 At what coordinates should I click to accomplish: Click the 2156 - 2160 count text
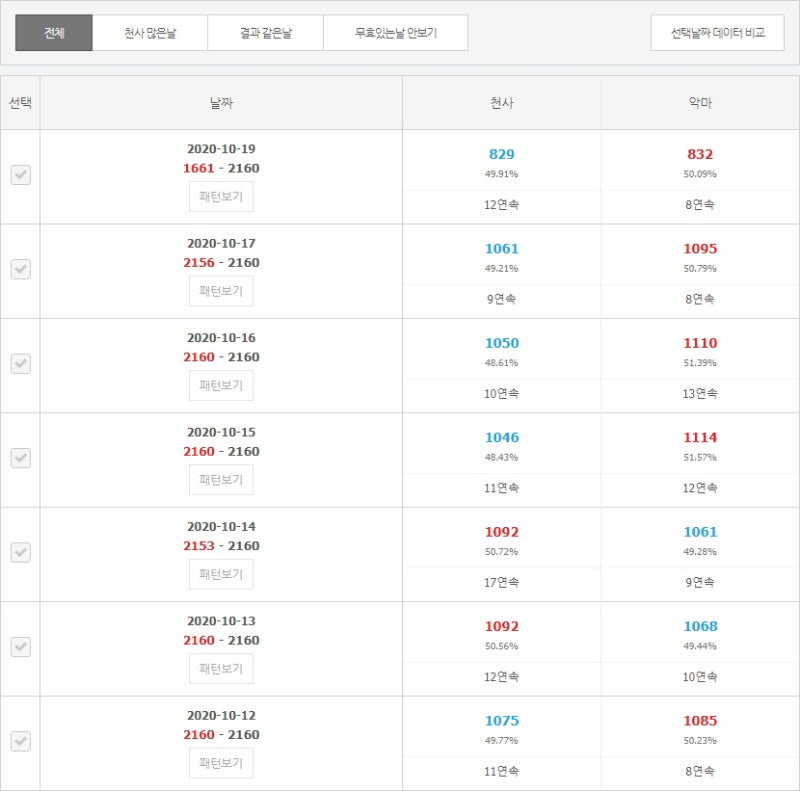(x=221, y=262)
